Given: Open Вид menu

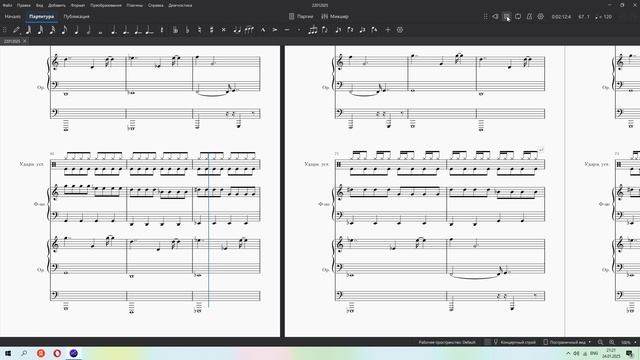Looking at the screenshot, I should (x=40, y=5).
